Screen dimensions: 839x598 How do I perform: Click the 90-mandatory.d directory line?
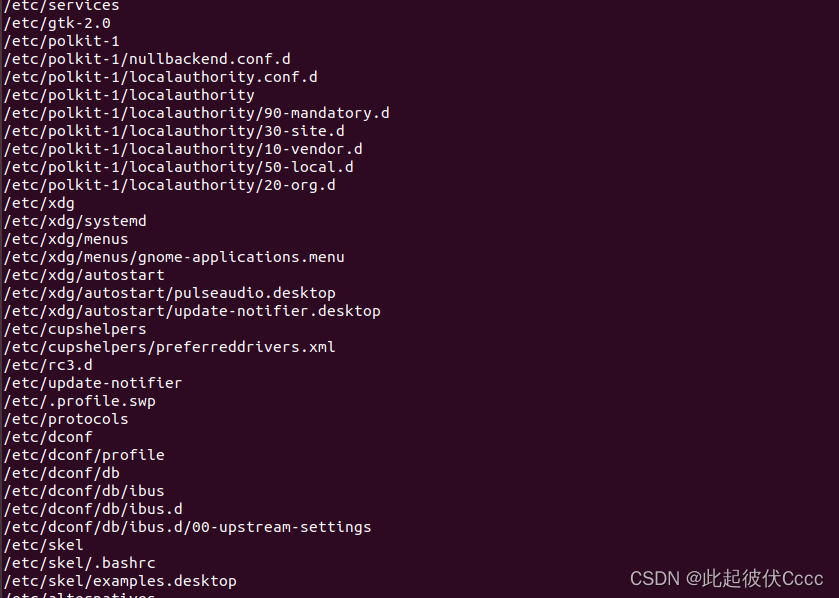(x=196, y=113)
